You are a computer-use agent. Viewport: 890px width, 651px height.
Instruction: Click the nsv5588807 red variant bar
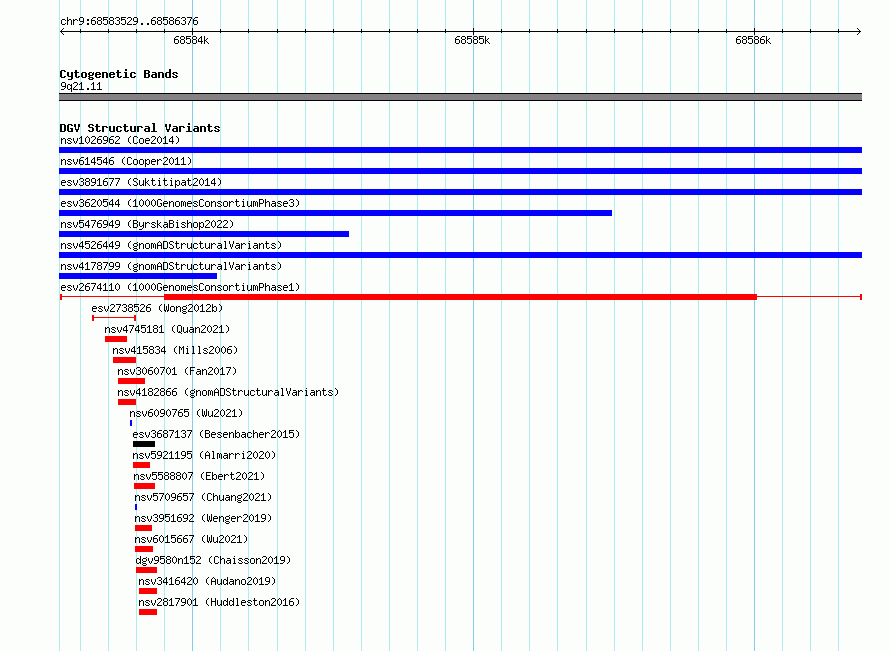[145, 486]
